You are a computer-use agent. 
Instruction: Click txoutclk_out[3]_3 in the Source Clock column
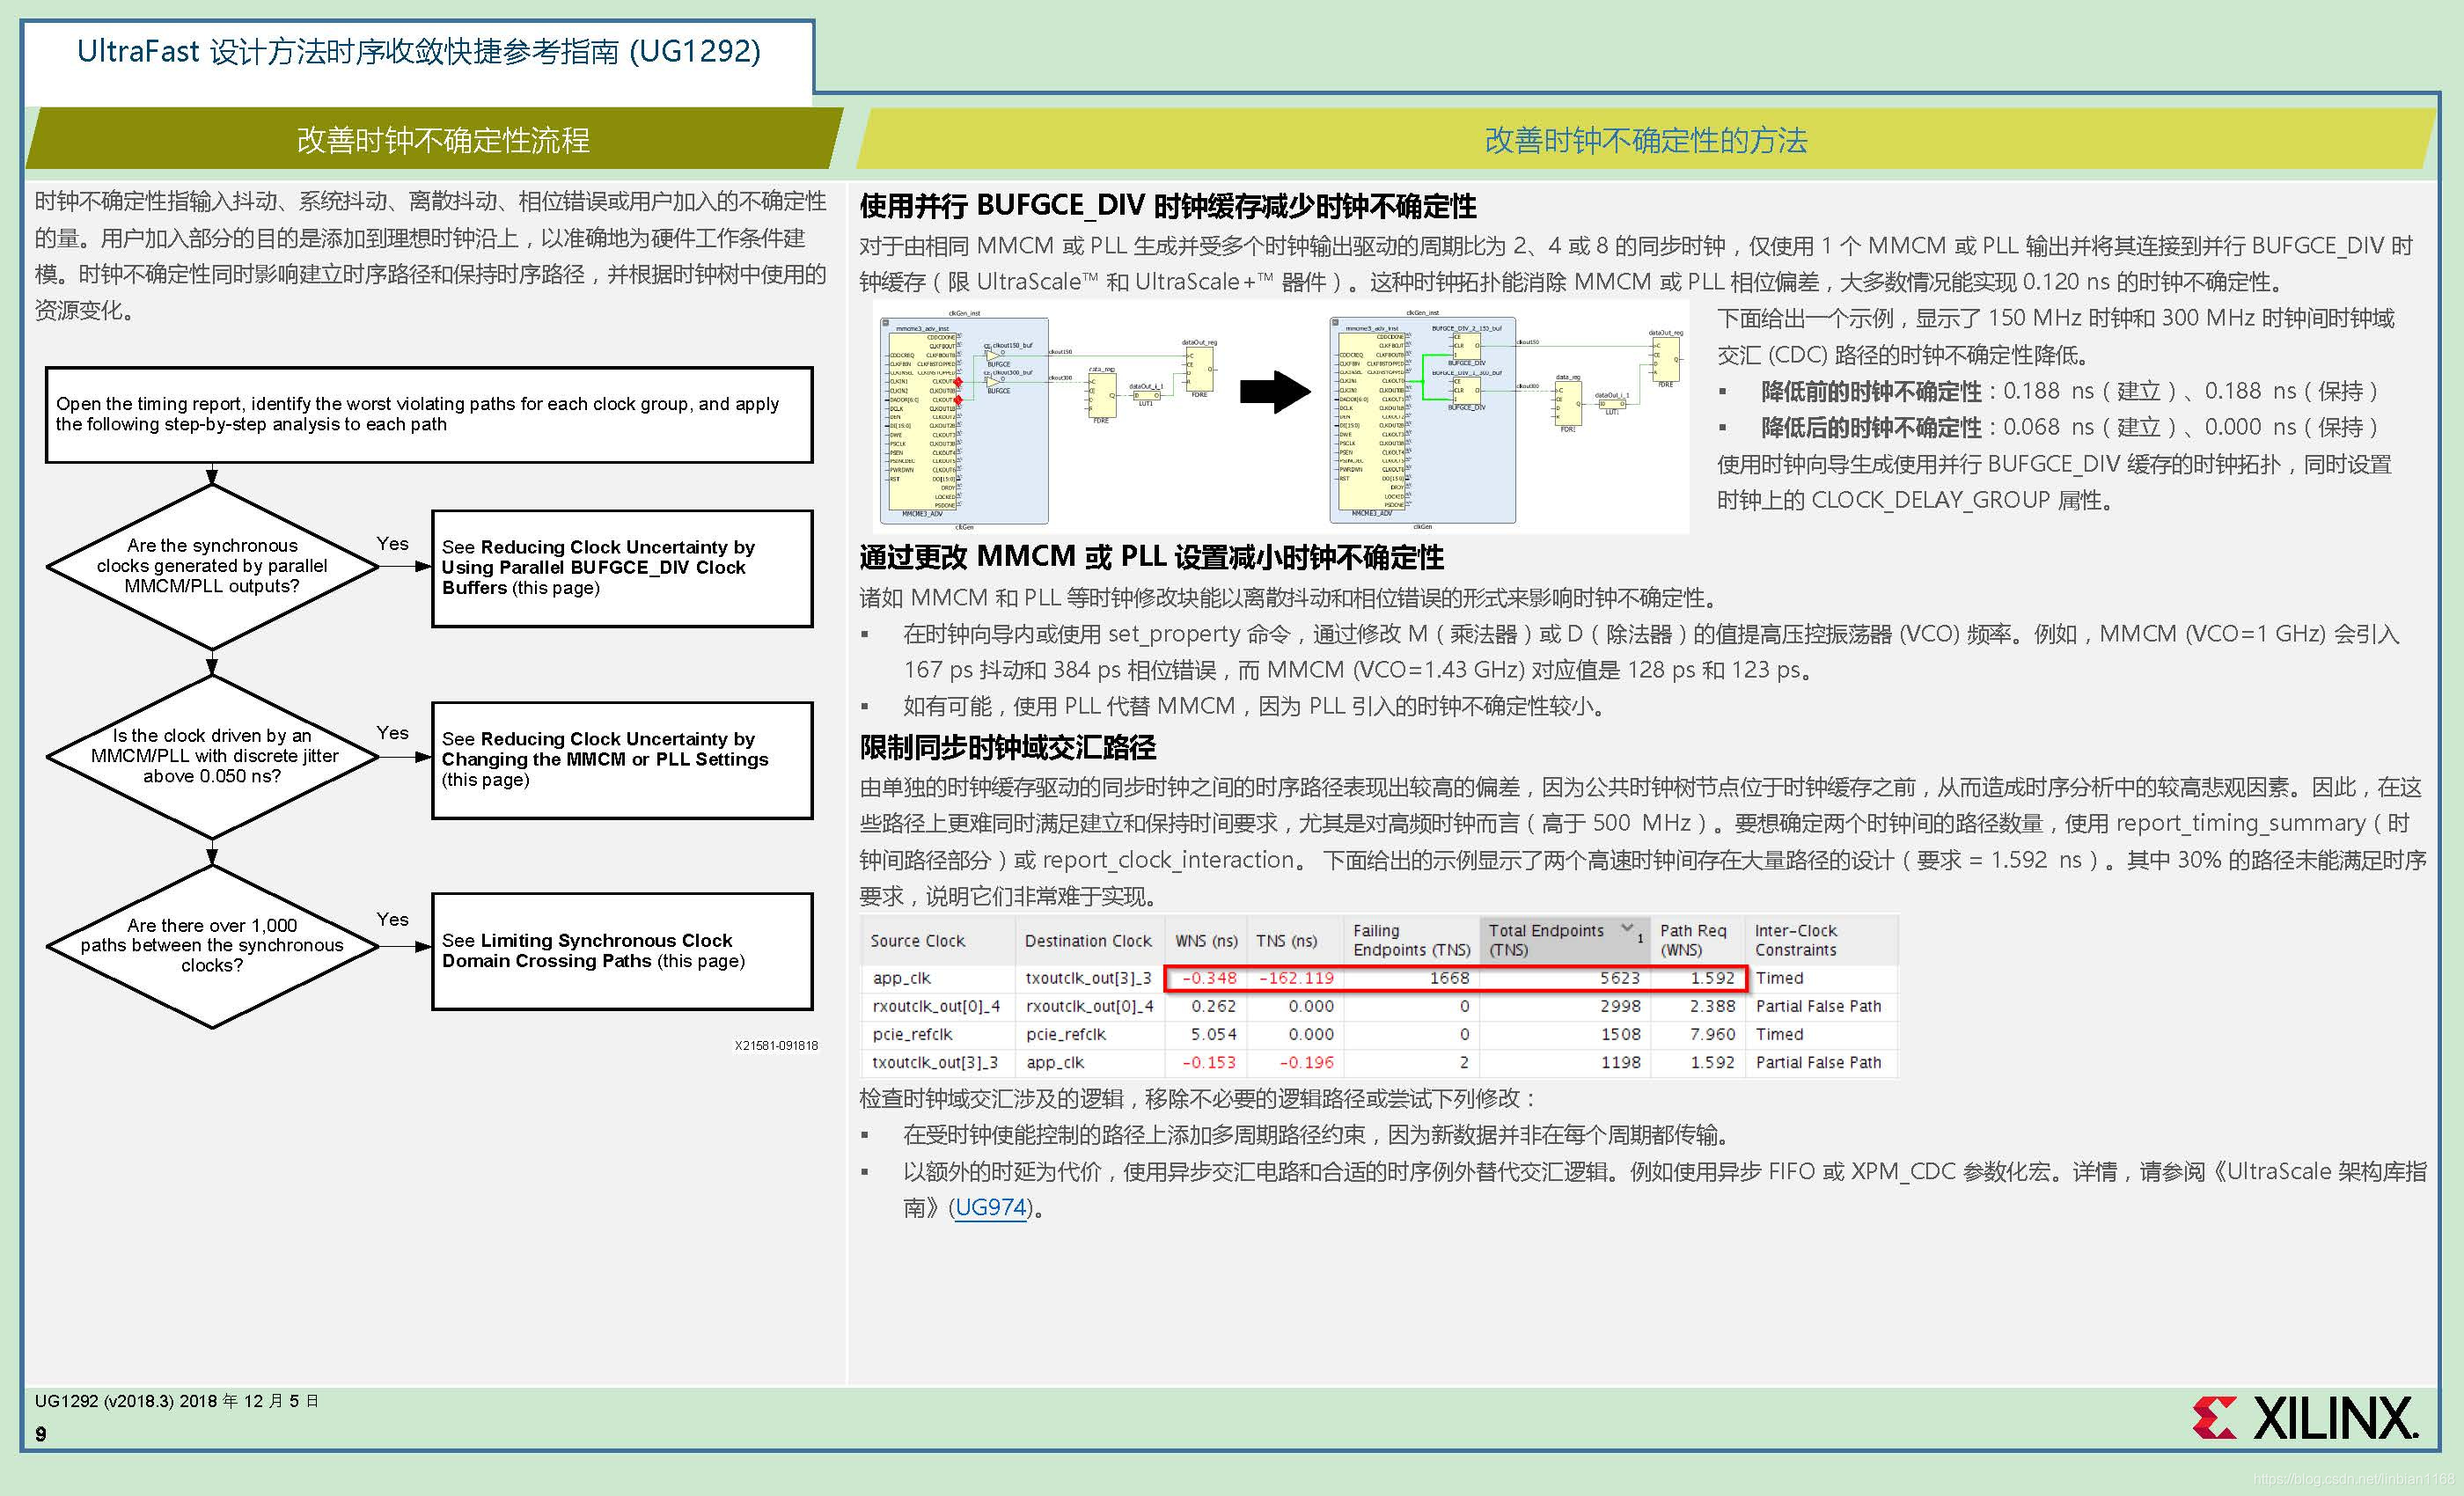(935, 1062)
